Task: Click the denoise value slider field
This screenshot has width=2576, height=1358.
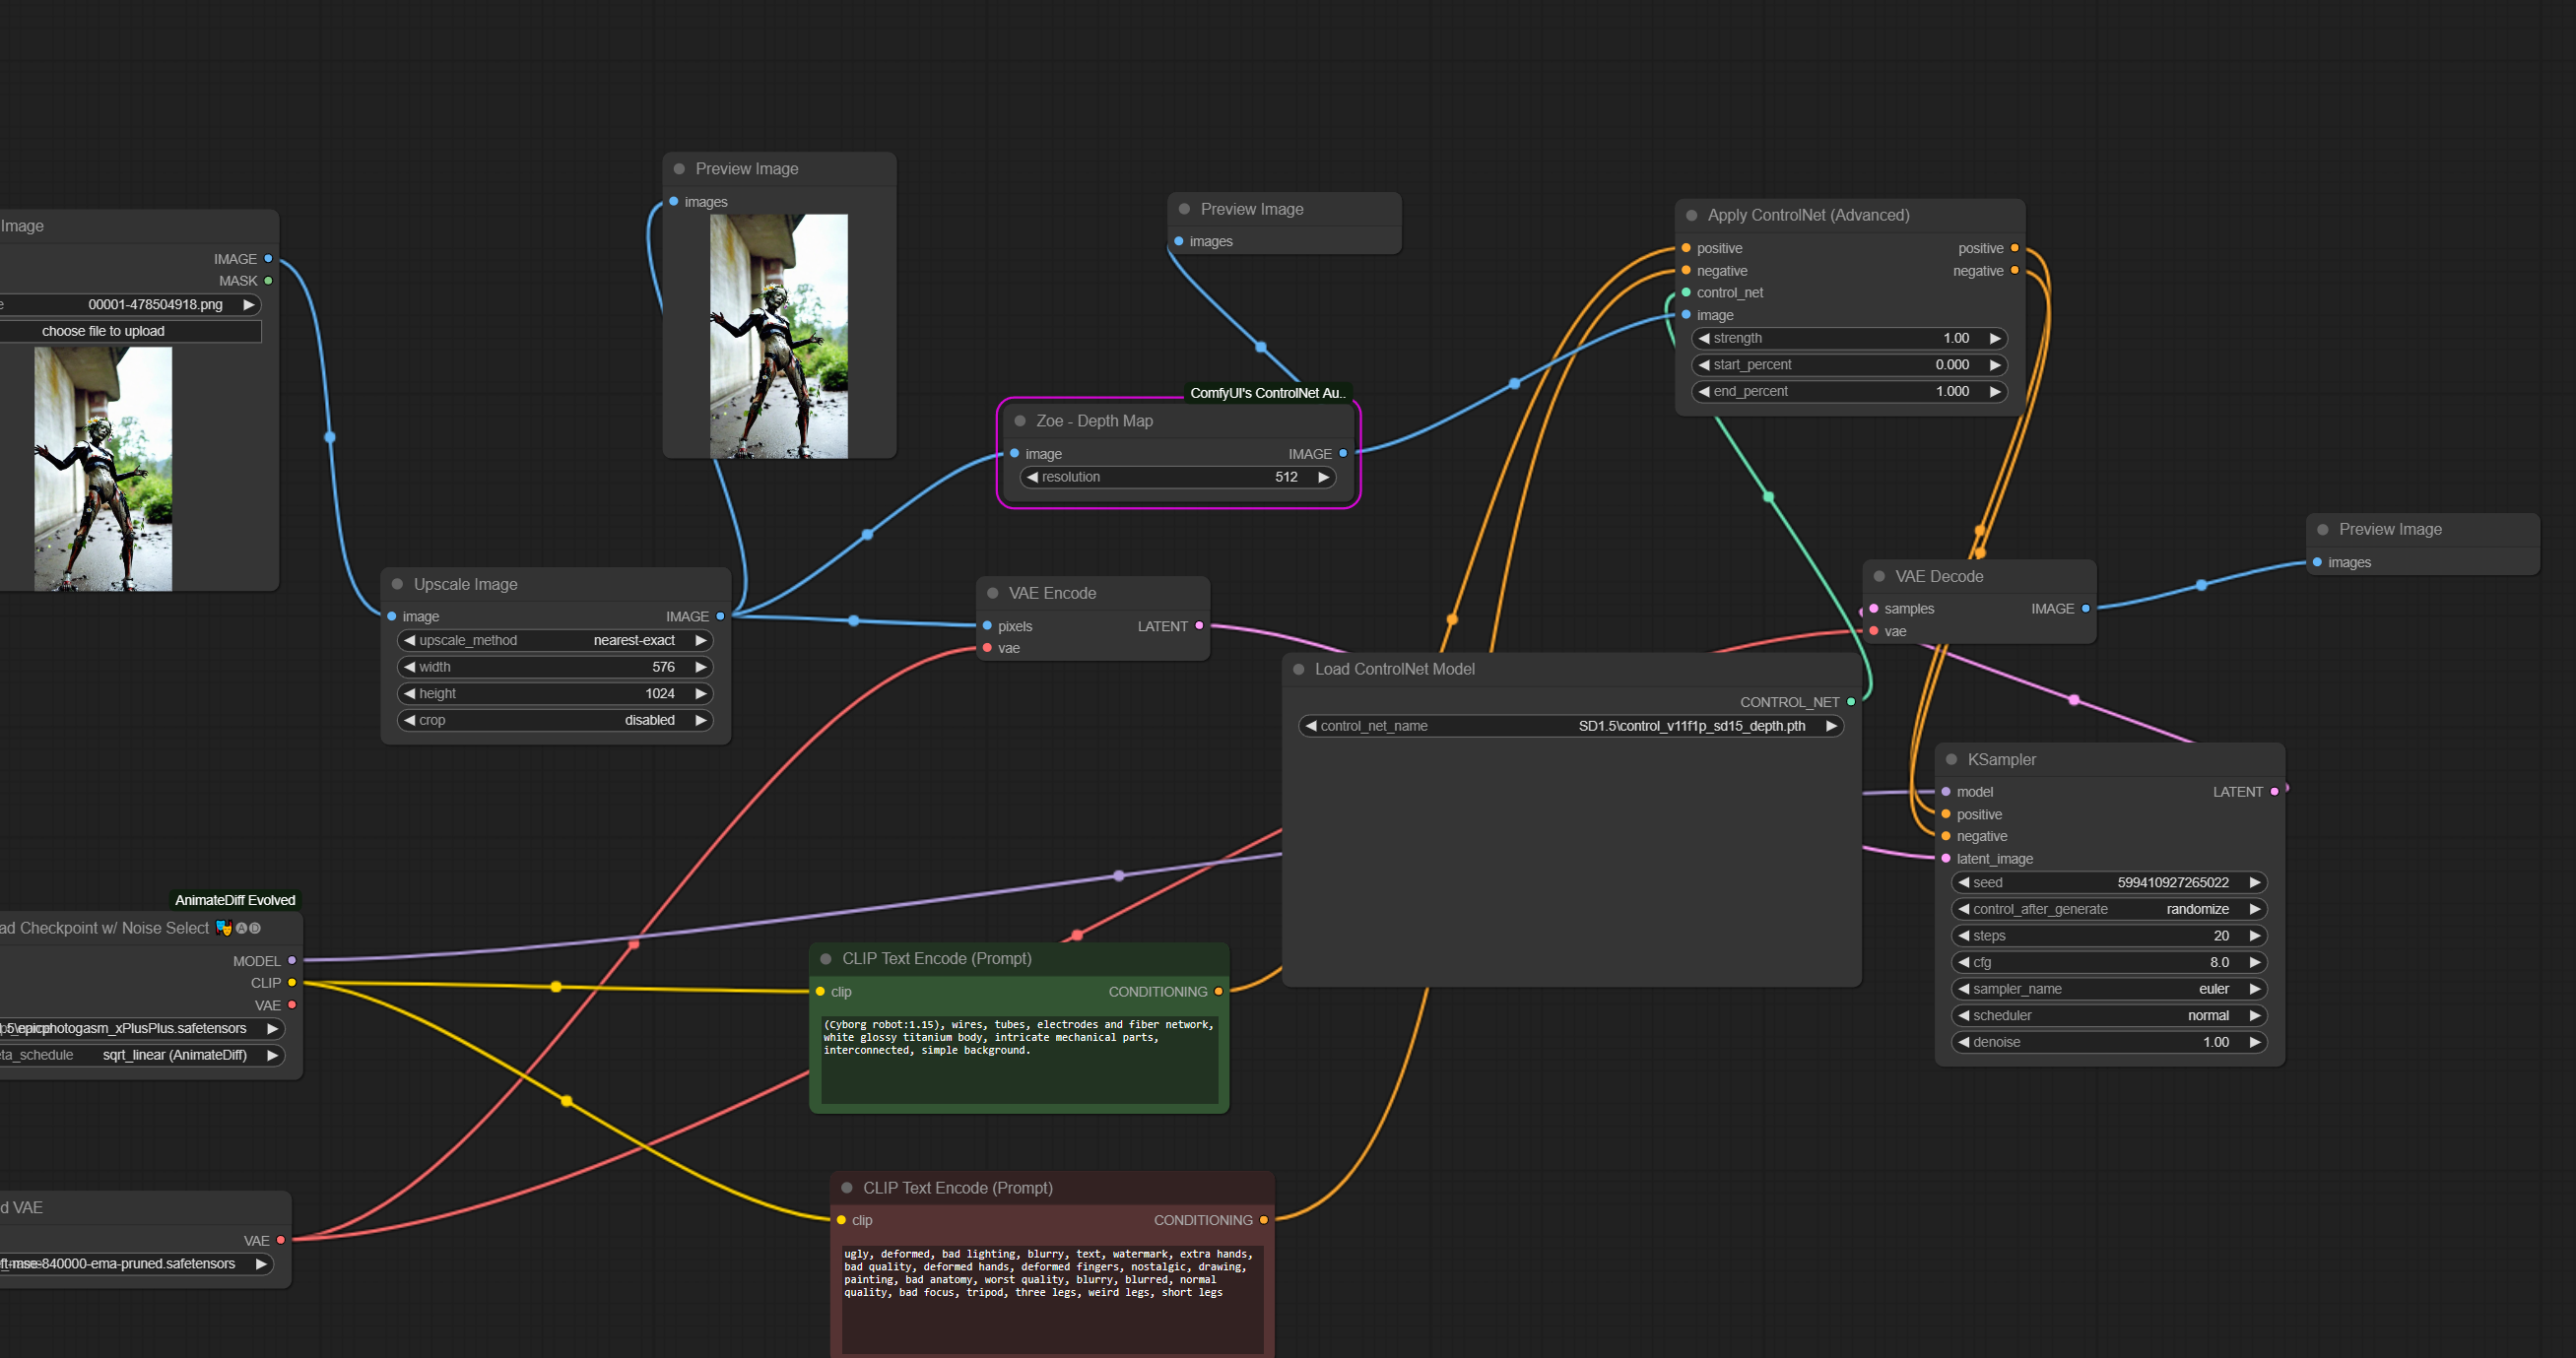Action: (x=2108, y=1042)
